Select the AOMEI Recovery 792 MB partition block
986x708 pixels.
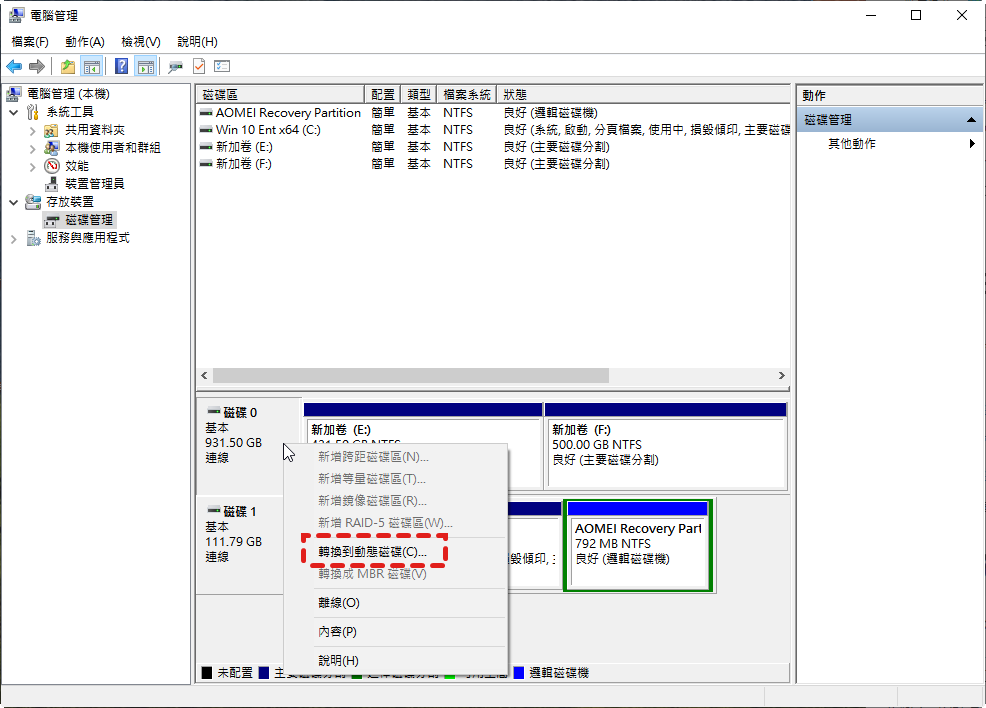(x=638, y=546)
